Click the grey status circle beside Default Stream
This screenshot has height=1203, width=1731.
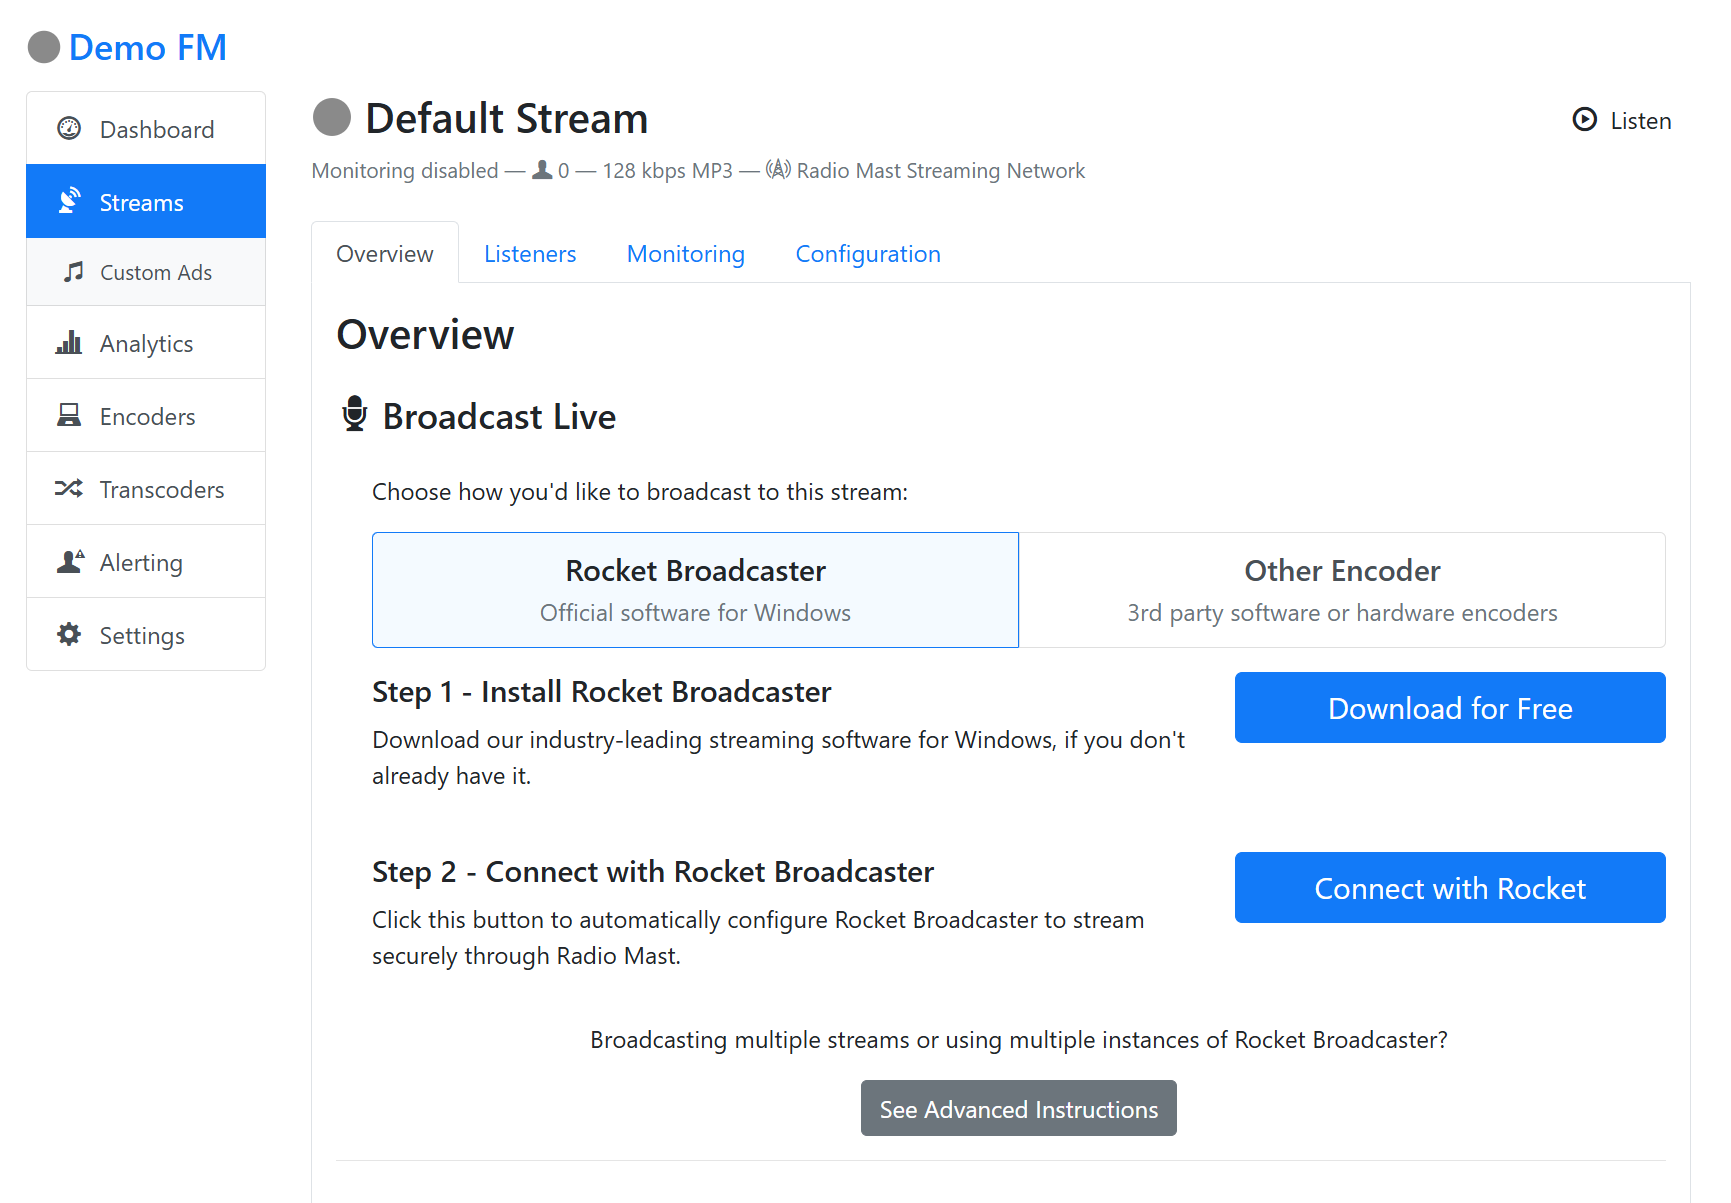(332, 117)
